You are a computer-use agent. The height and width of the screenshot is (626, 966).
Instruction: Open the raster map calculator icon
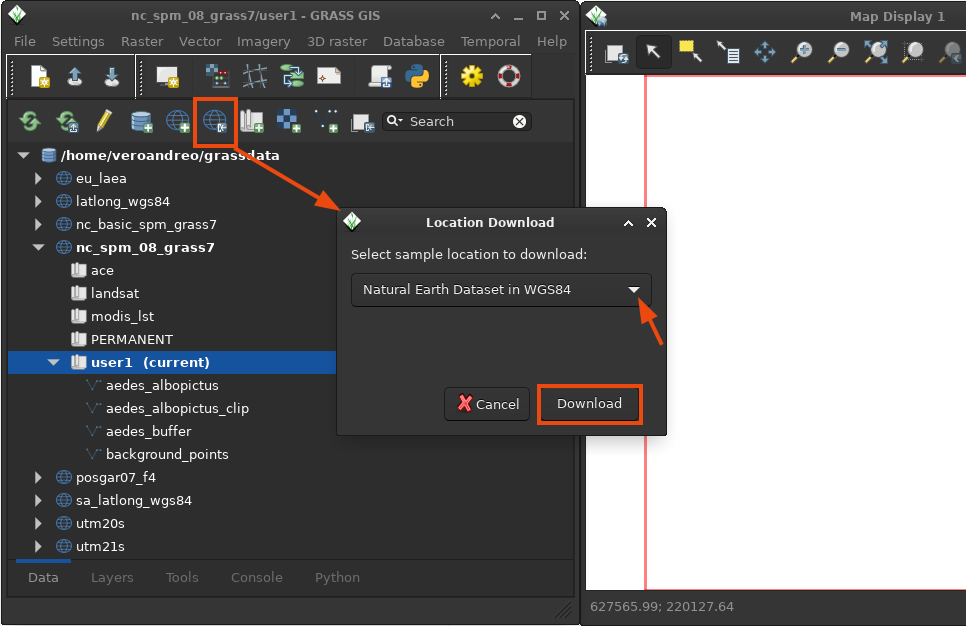(x=217, y=76)
